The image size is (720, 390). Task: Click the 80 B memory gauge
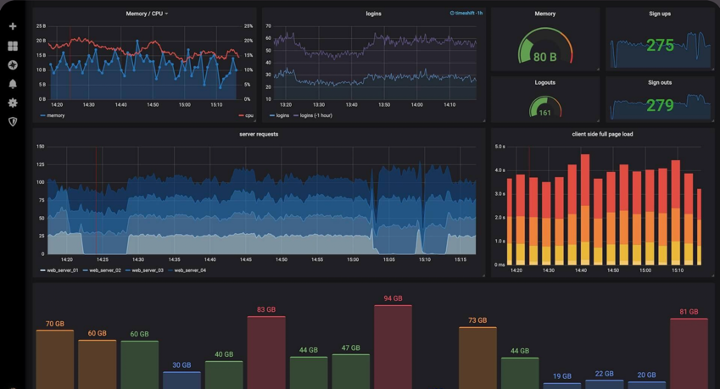coord(545,46)
